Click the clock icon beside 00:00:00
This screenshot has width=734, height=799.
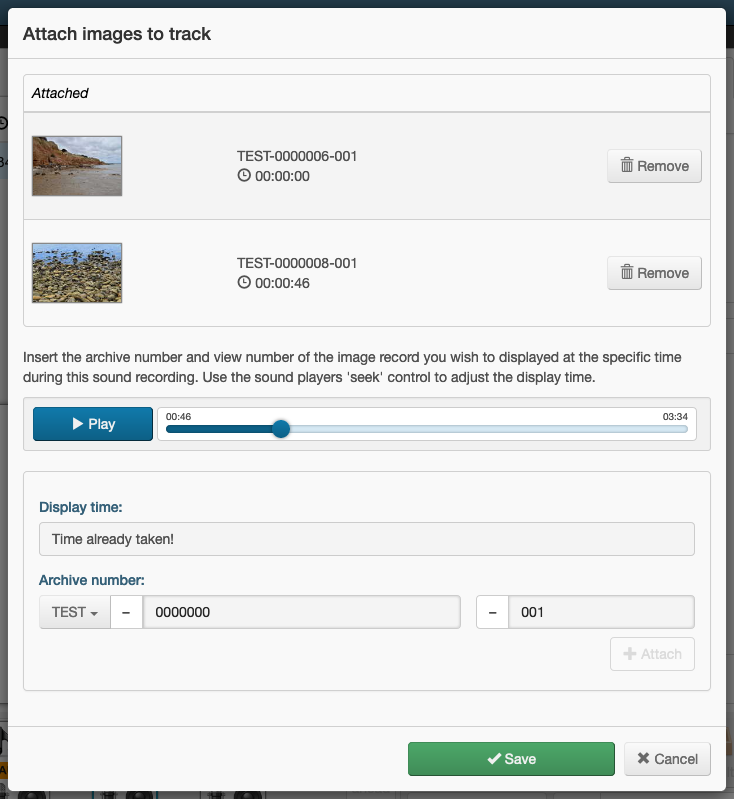point(244,175)
